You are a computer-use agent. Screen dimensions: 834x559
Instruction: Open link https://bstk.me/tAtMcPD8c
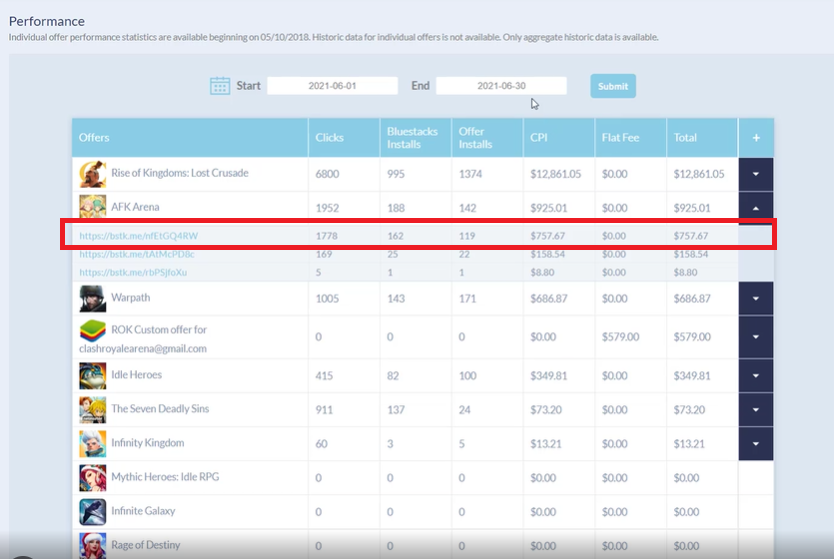[137, 254]
